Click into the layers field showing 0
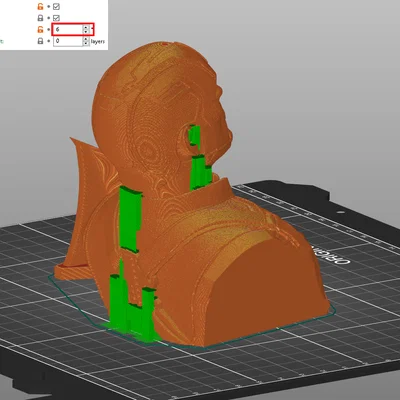The width and height of the screenshot is (400, 400). click(68, 41)
